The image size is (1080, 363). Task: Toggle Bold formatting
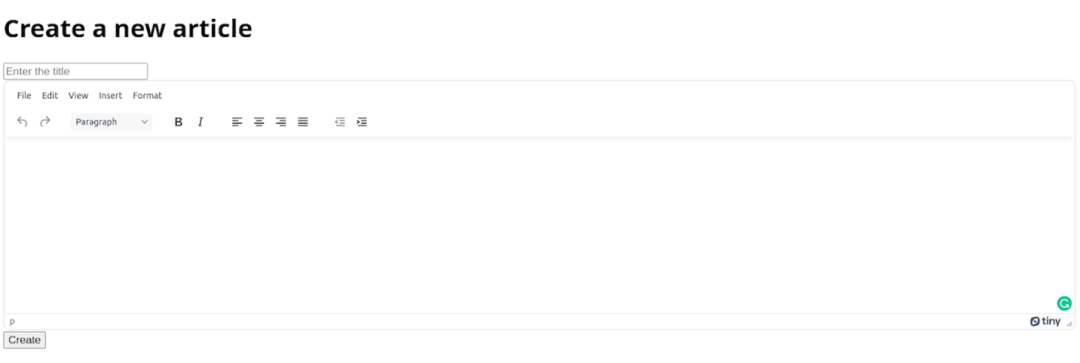tap(178, 122)
